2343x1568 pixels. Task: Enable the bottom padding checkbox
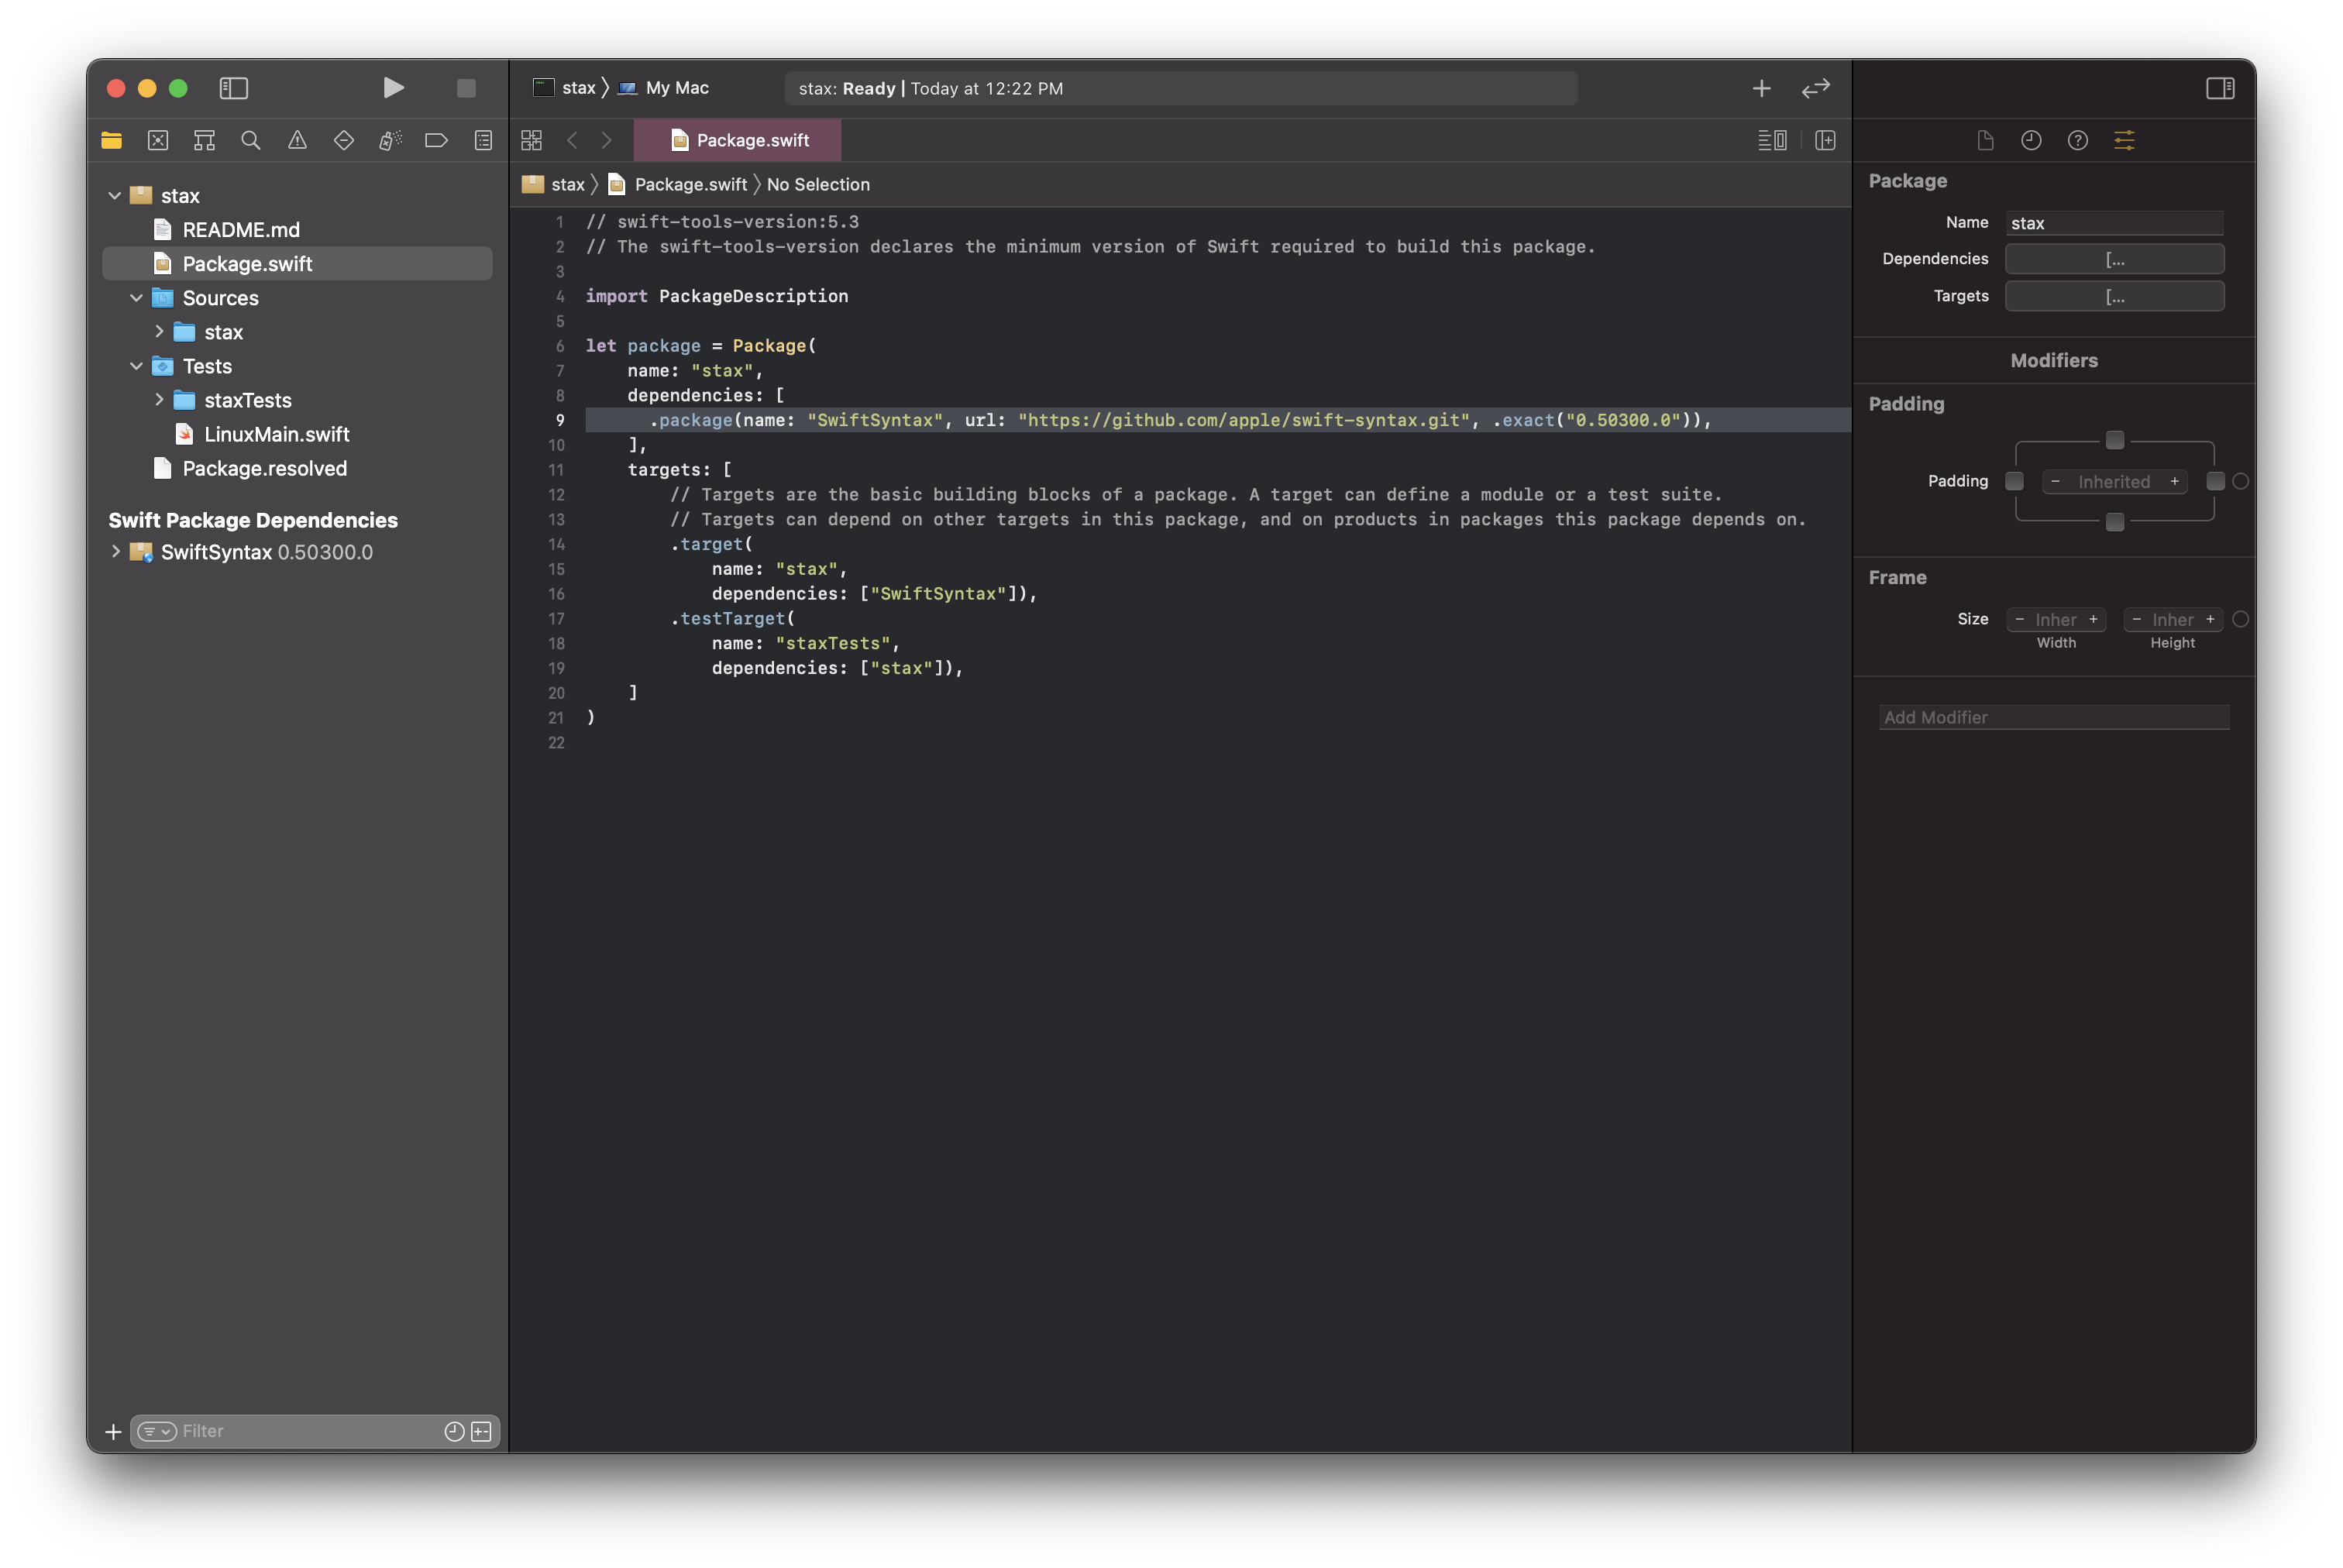[x=2114, y=522]
